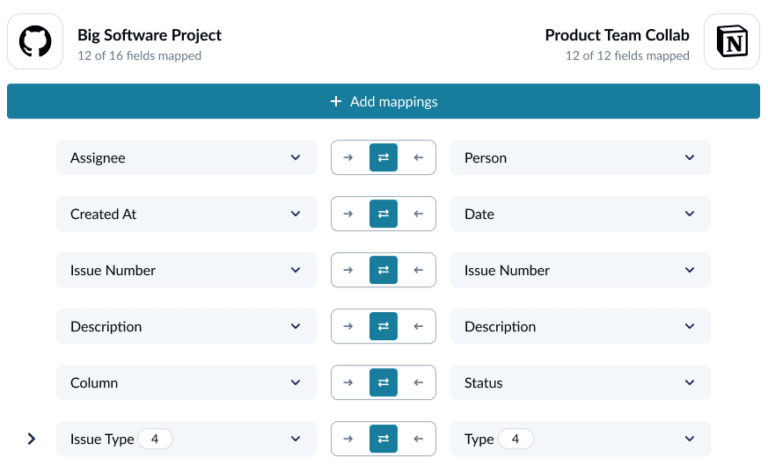Screen dimensions: 768x465
Task: Toggle two-way sync for Column and Status
Action: pos(383,383)
